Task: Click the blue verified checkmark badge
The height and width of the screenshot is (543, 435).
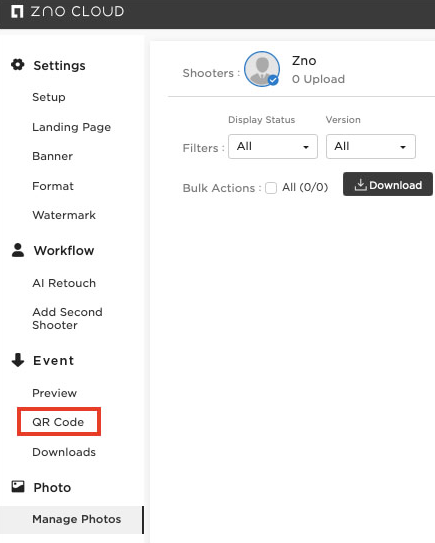Action: pos(273,80)
